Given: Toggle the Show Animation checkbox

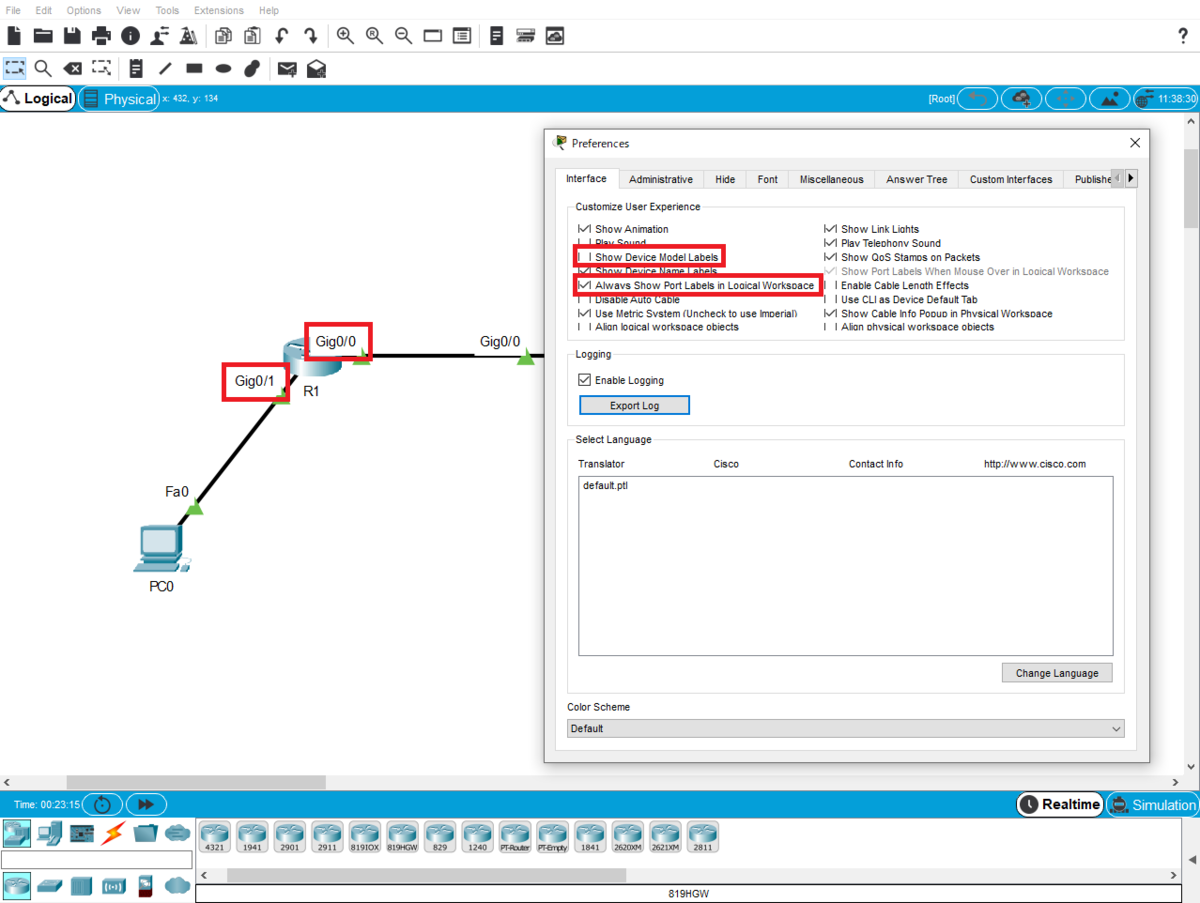Looking at the screenshot, I should click(585, 229).
